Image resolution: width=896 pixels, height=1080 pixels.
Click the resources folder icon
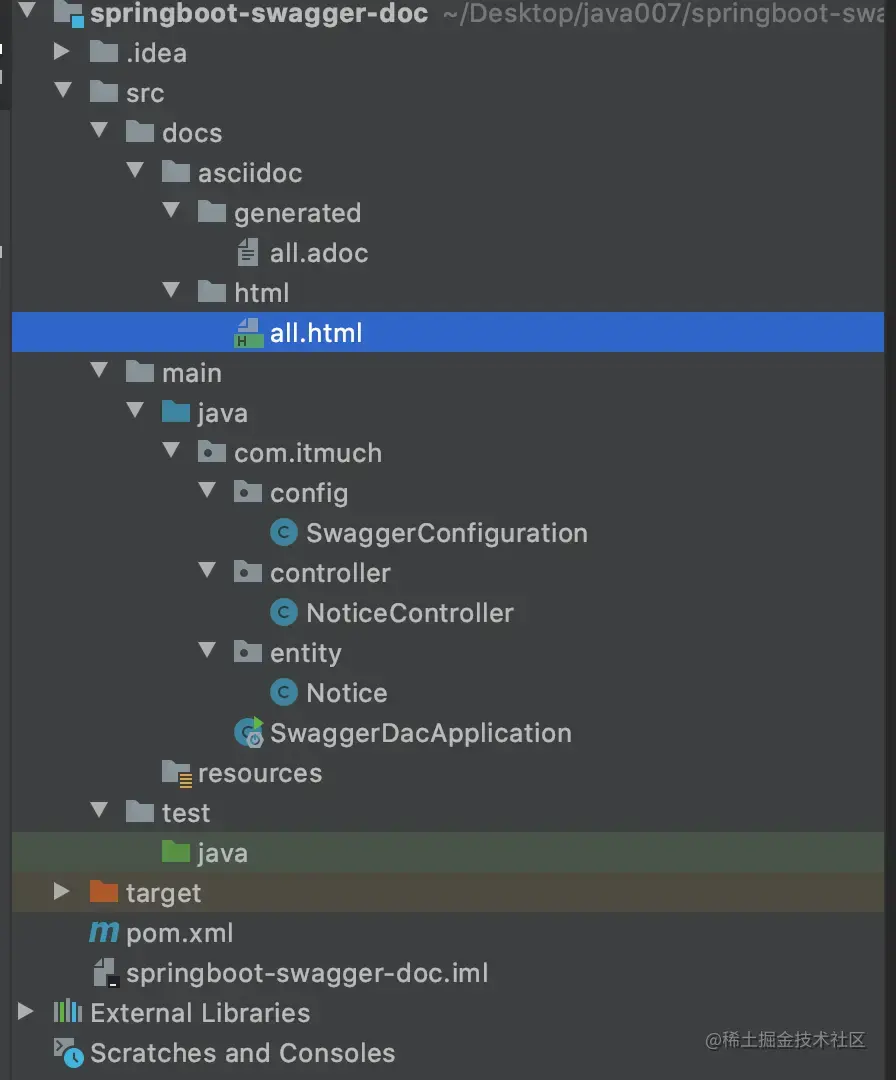tap(177, 773)
